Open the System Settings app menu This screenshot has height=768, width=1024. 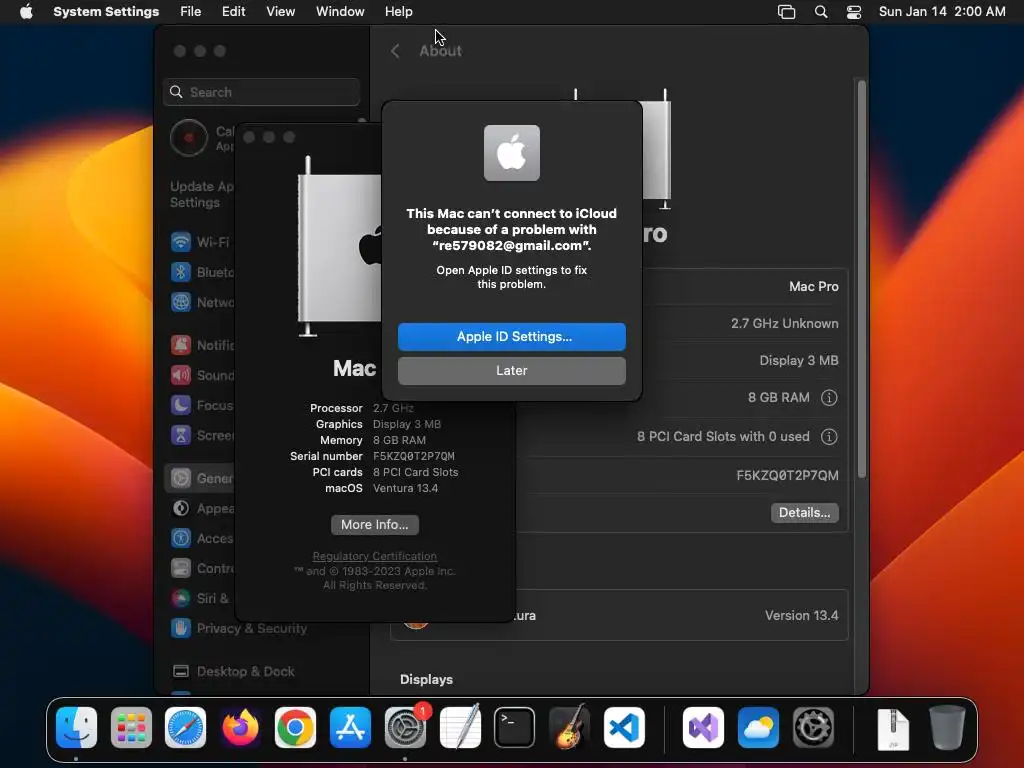[x=106, y=12]
